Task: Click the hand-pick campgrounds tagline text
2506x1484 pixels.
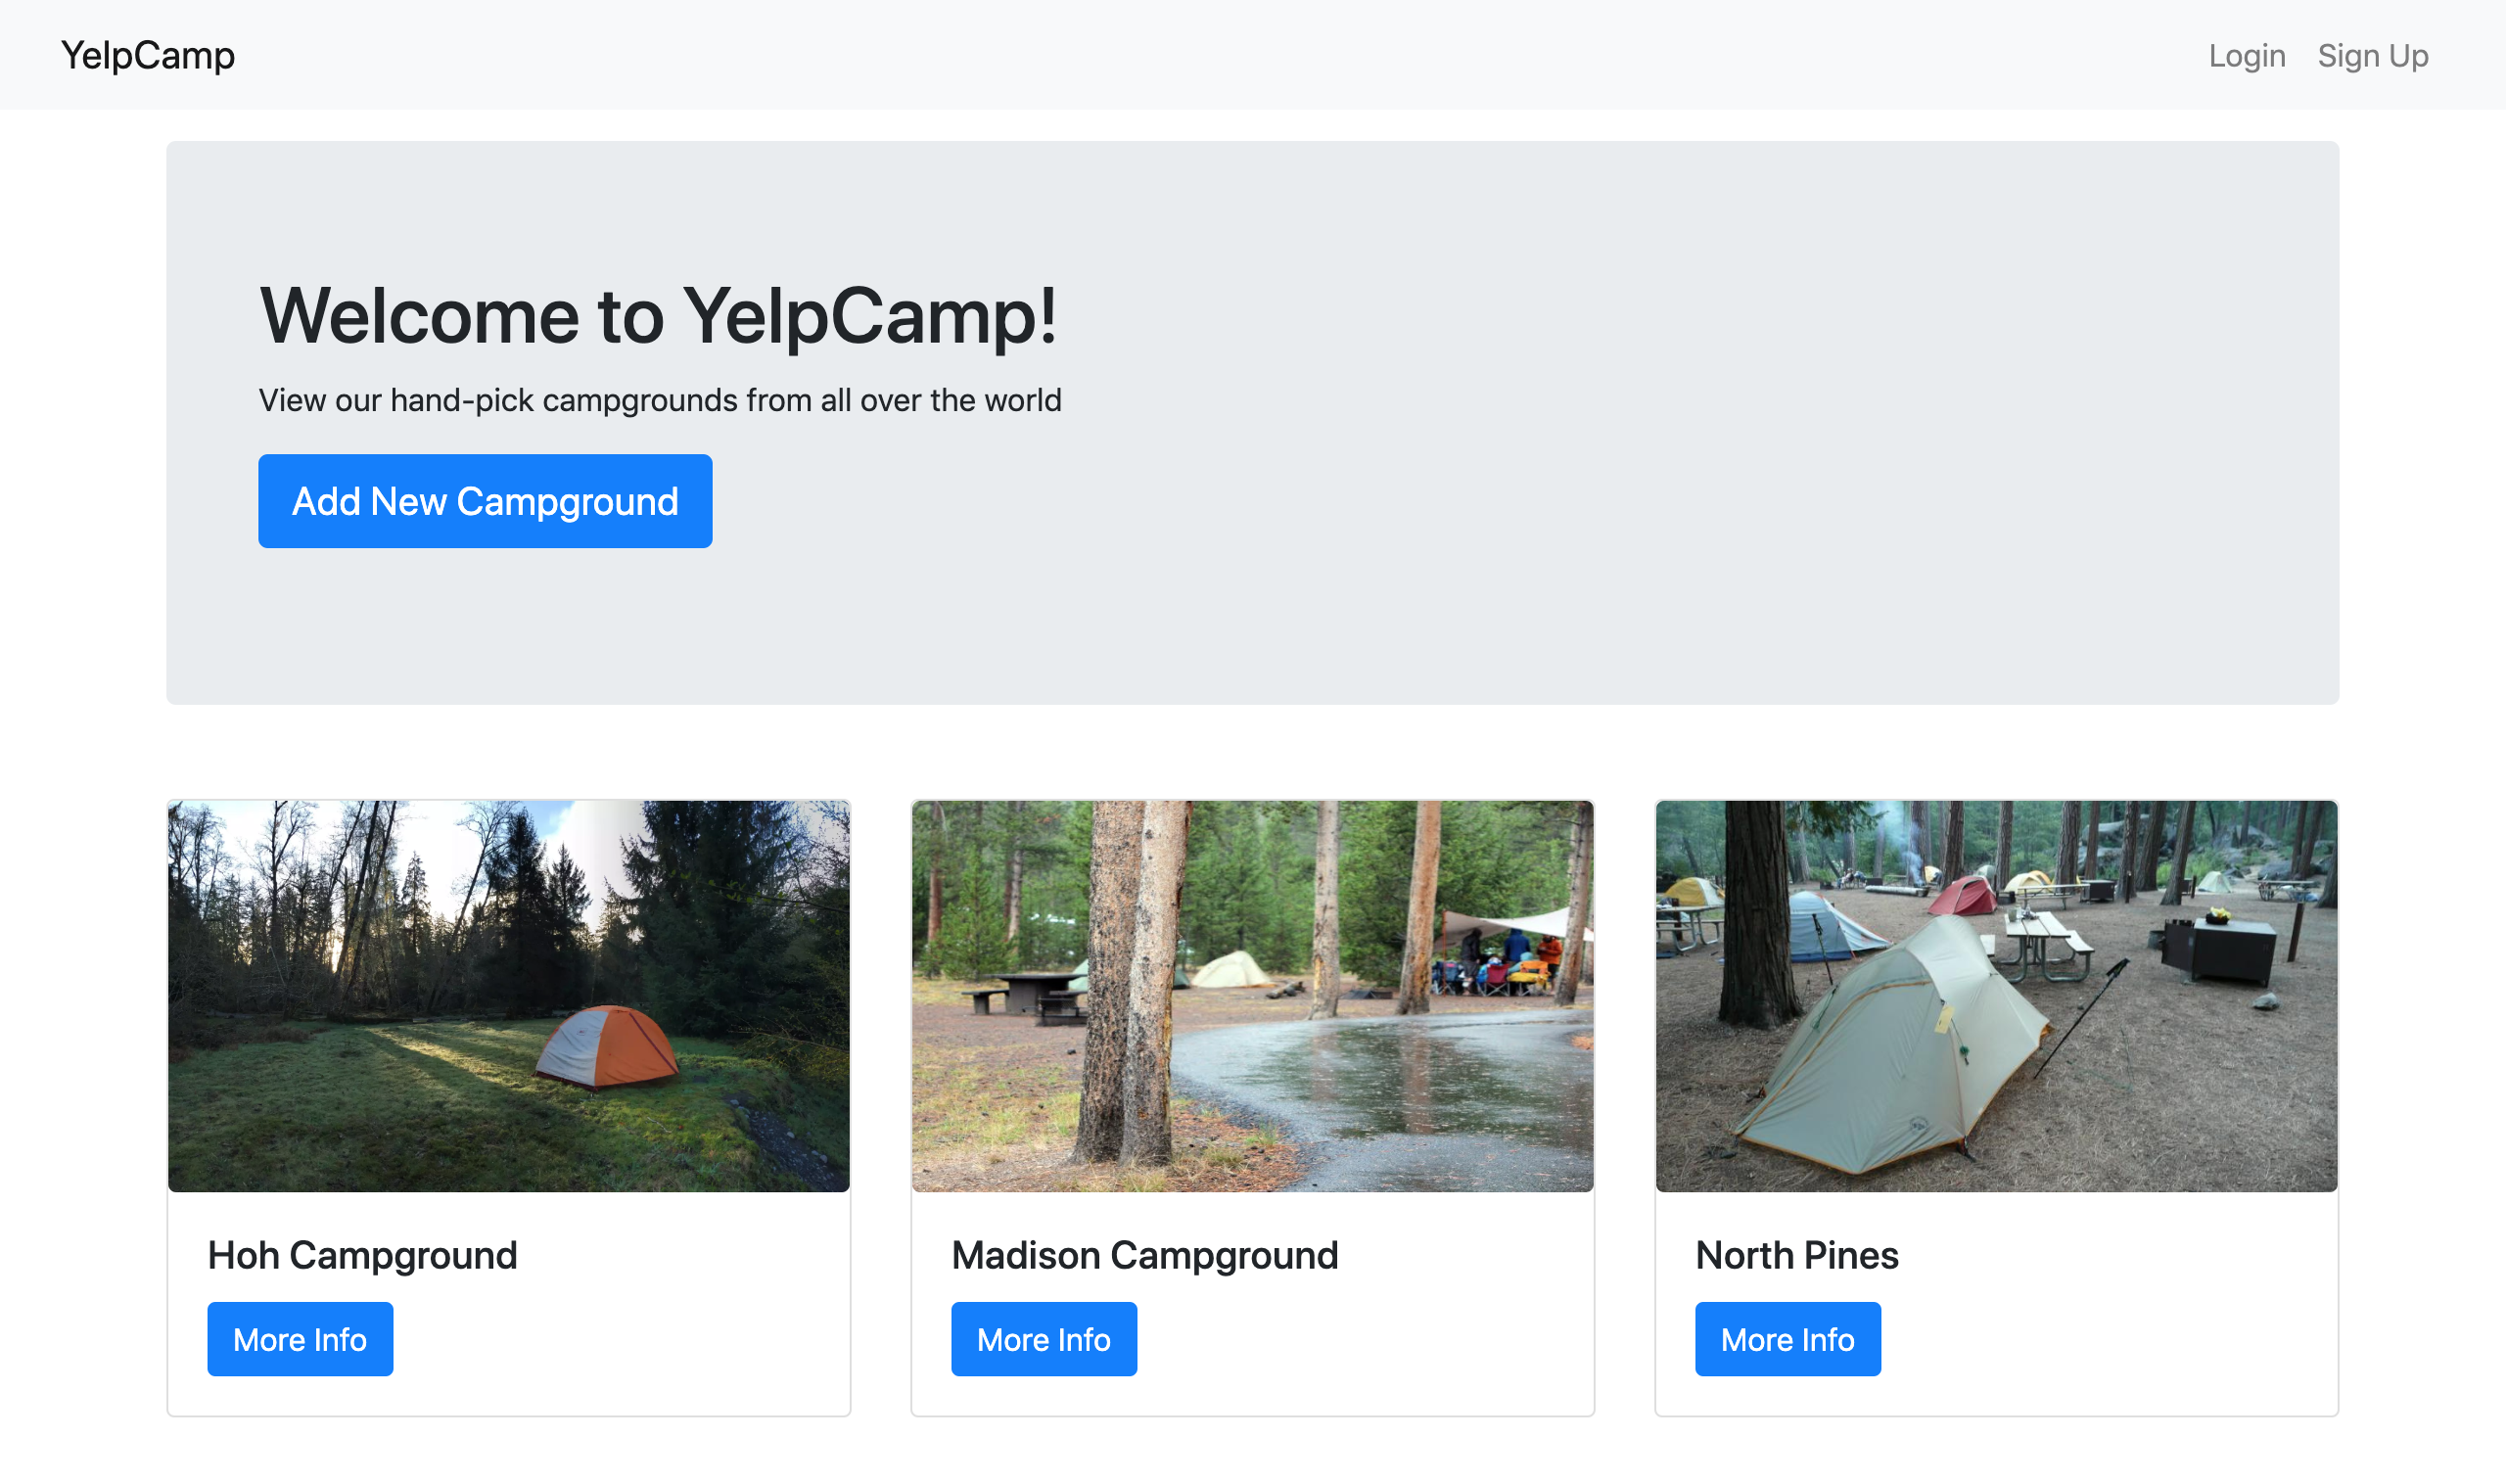Action: pyautogui.click(x=661, y=399)
